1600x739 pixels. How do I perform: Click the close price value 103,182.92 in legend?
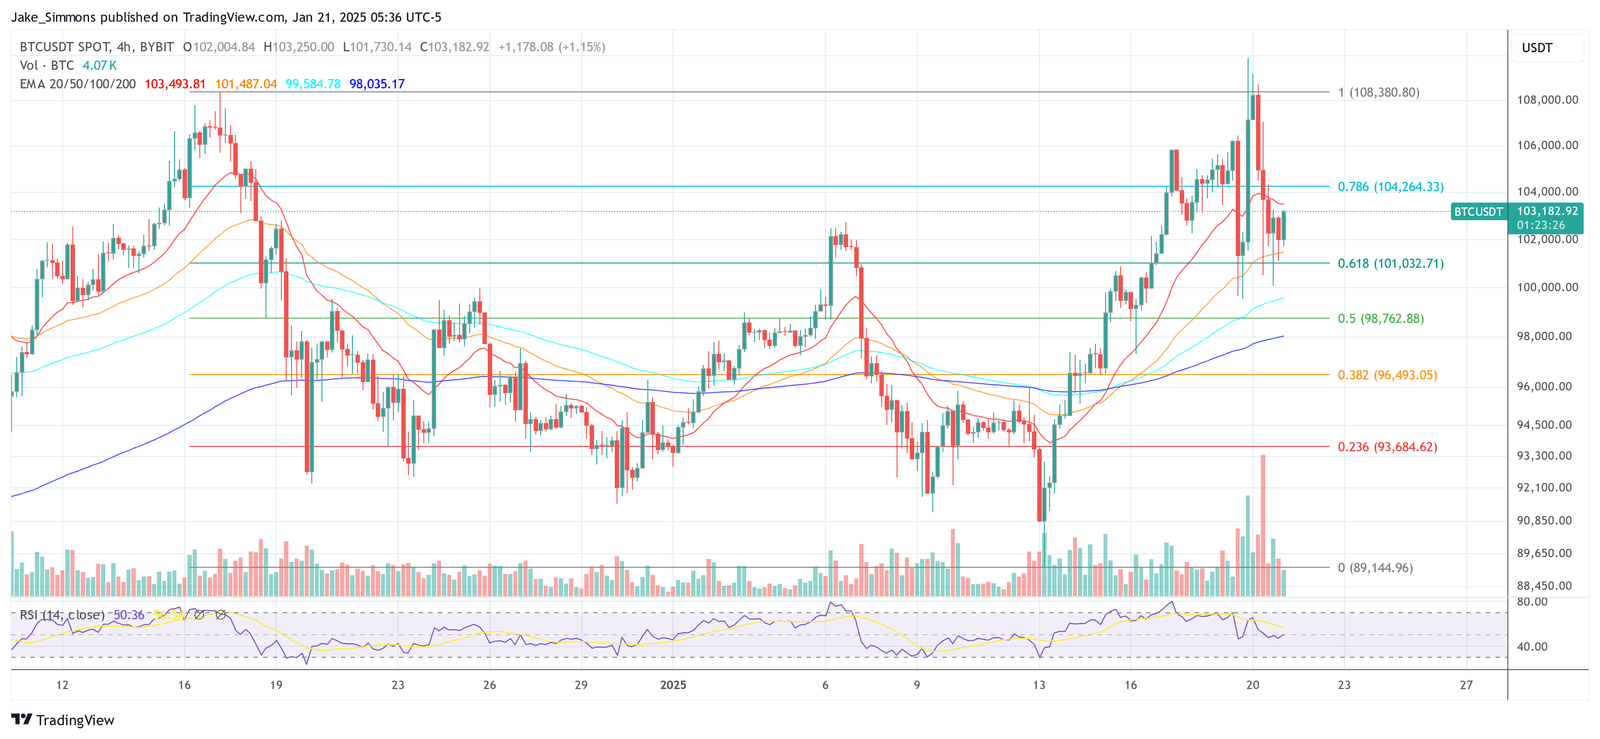(x=459, y=47)
